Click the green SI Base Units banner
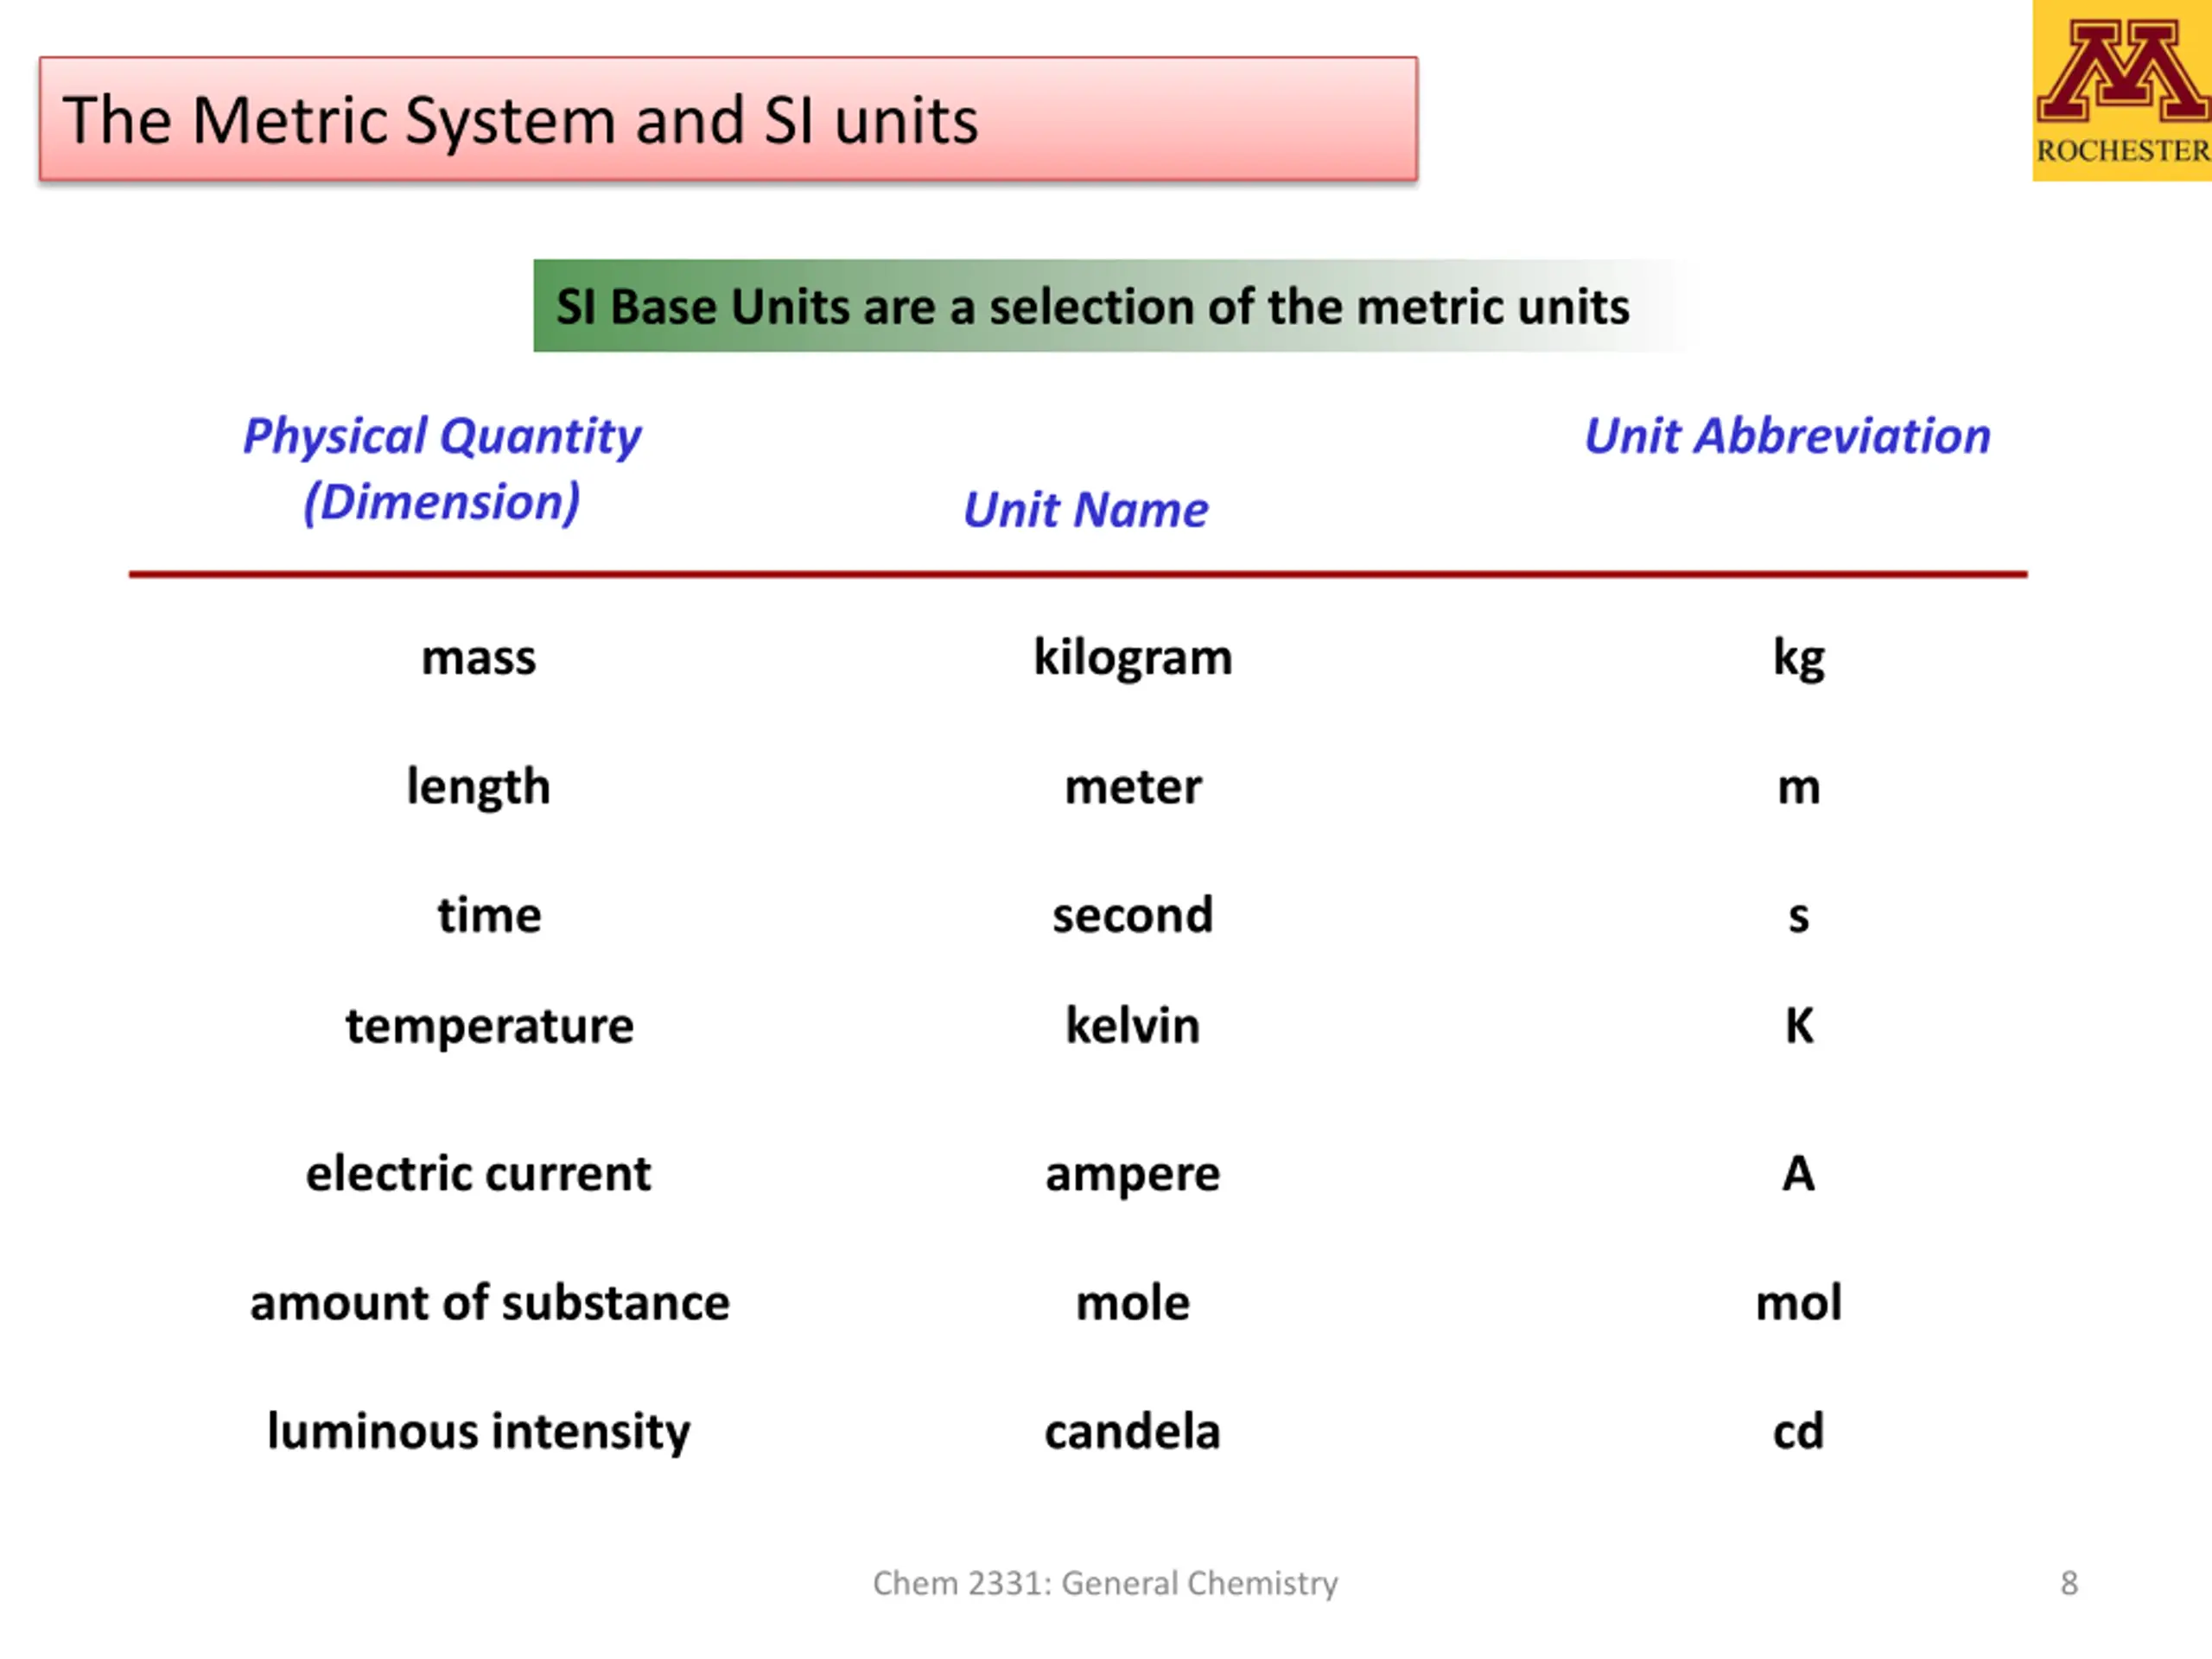The image size is (2212, 1659). (1110, 306)
